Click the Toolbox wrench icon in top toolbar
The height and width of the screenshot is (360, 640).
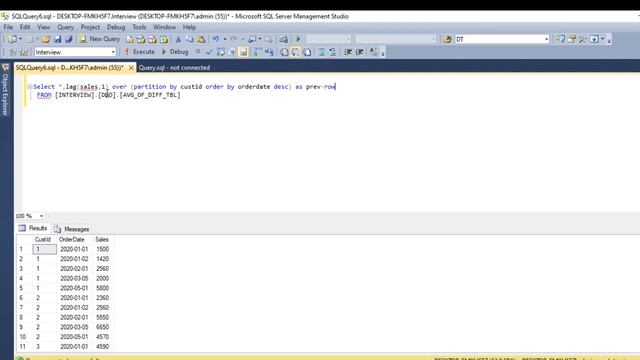pyautogui.click(x=583, y=39)
